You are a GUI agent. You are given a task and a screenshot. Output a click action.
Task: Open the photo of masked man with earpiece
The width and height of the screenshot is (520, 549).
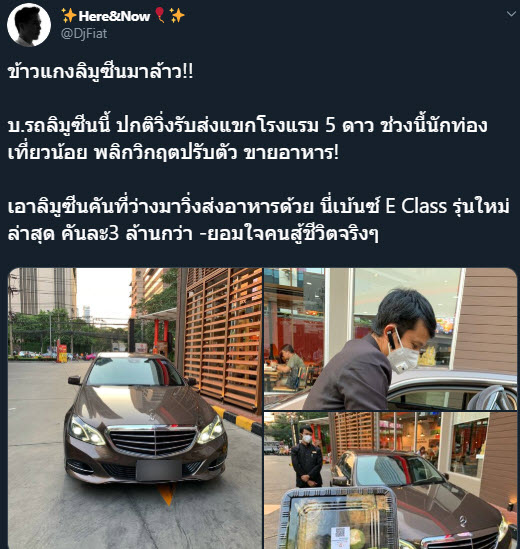tap(390, 339)
